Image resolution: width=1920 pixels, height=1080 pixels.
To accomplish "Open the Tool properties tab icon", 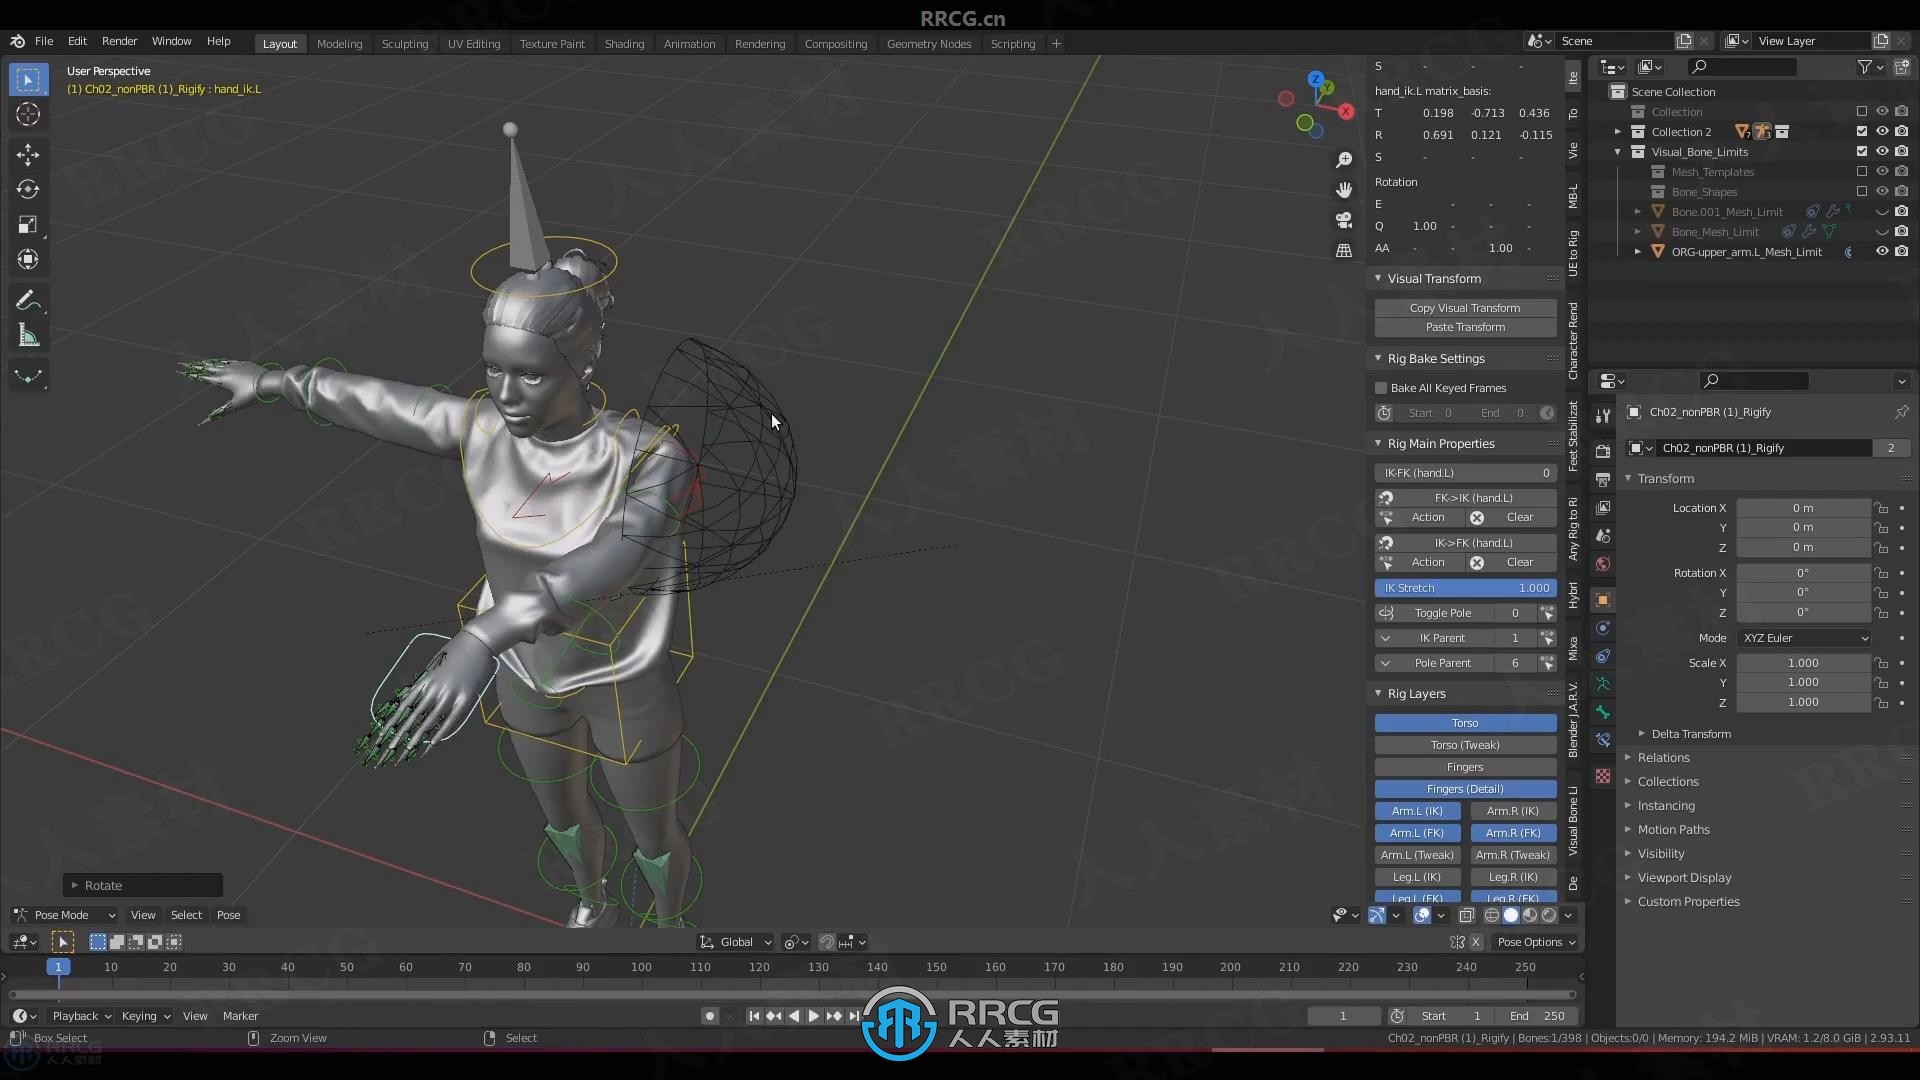I will pos(1603,415).
